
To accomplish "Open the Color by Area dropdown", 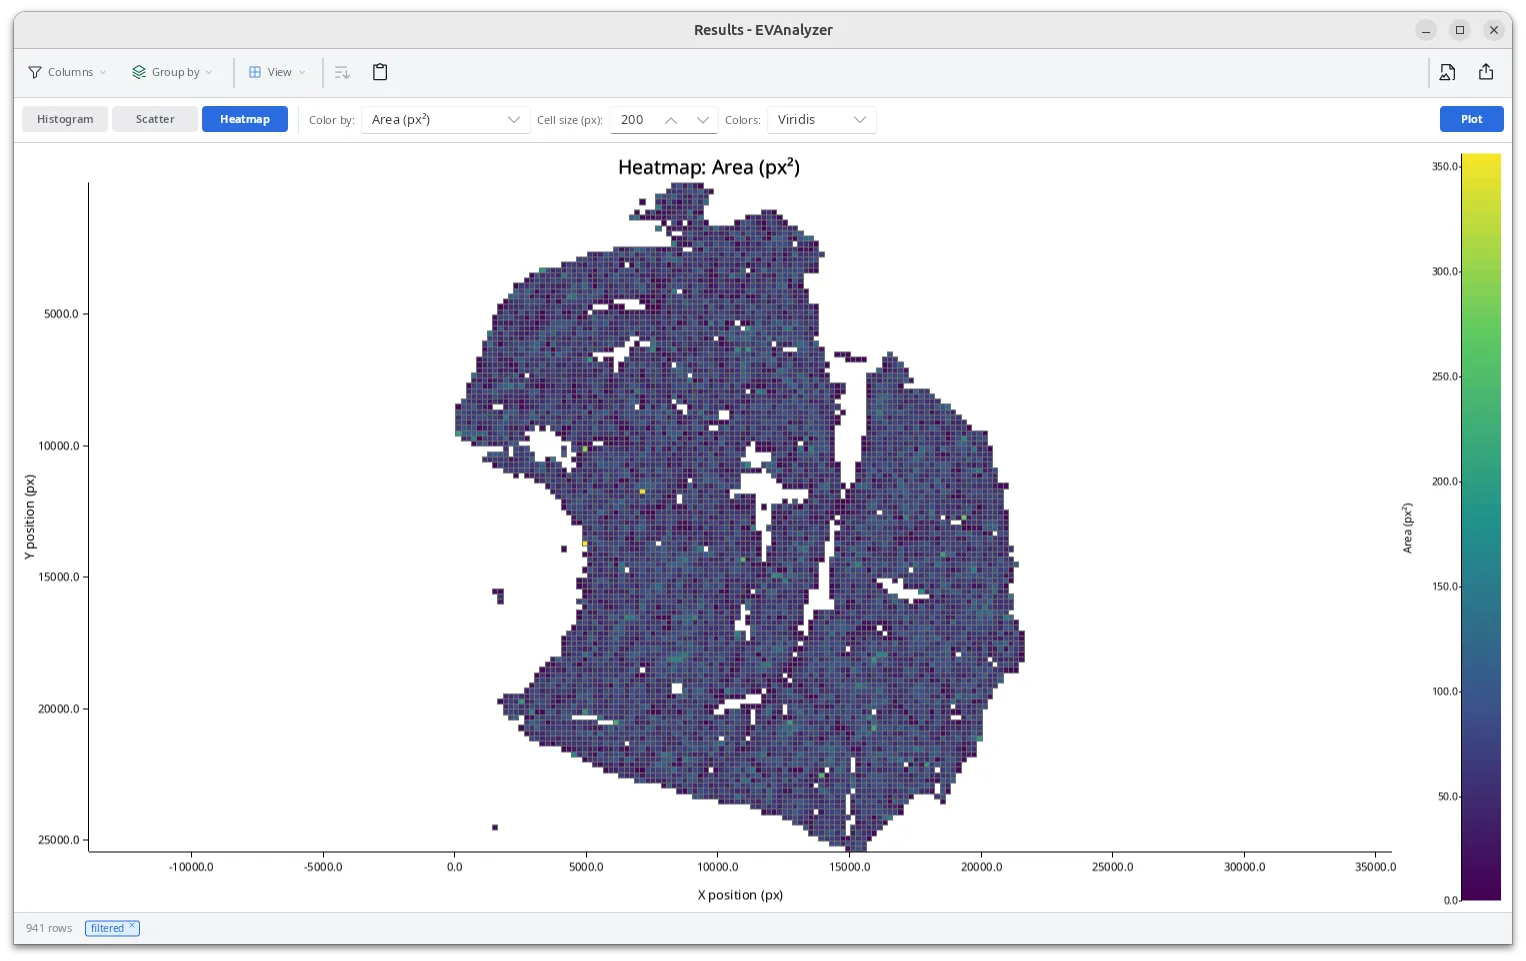I will coord(445,120).
